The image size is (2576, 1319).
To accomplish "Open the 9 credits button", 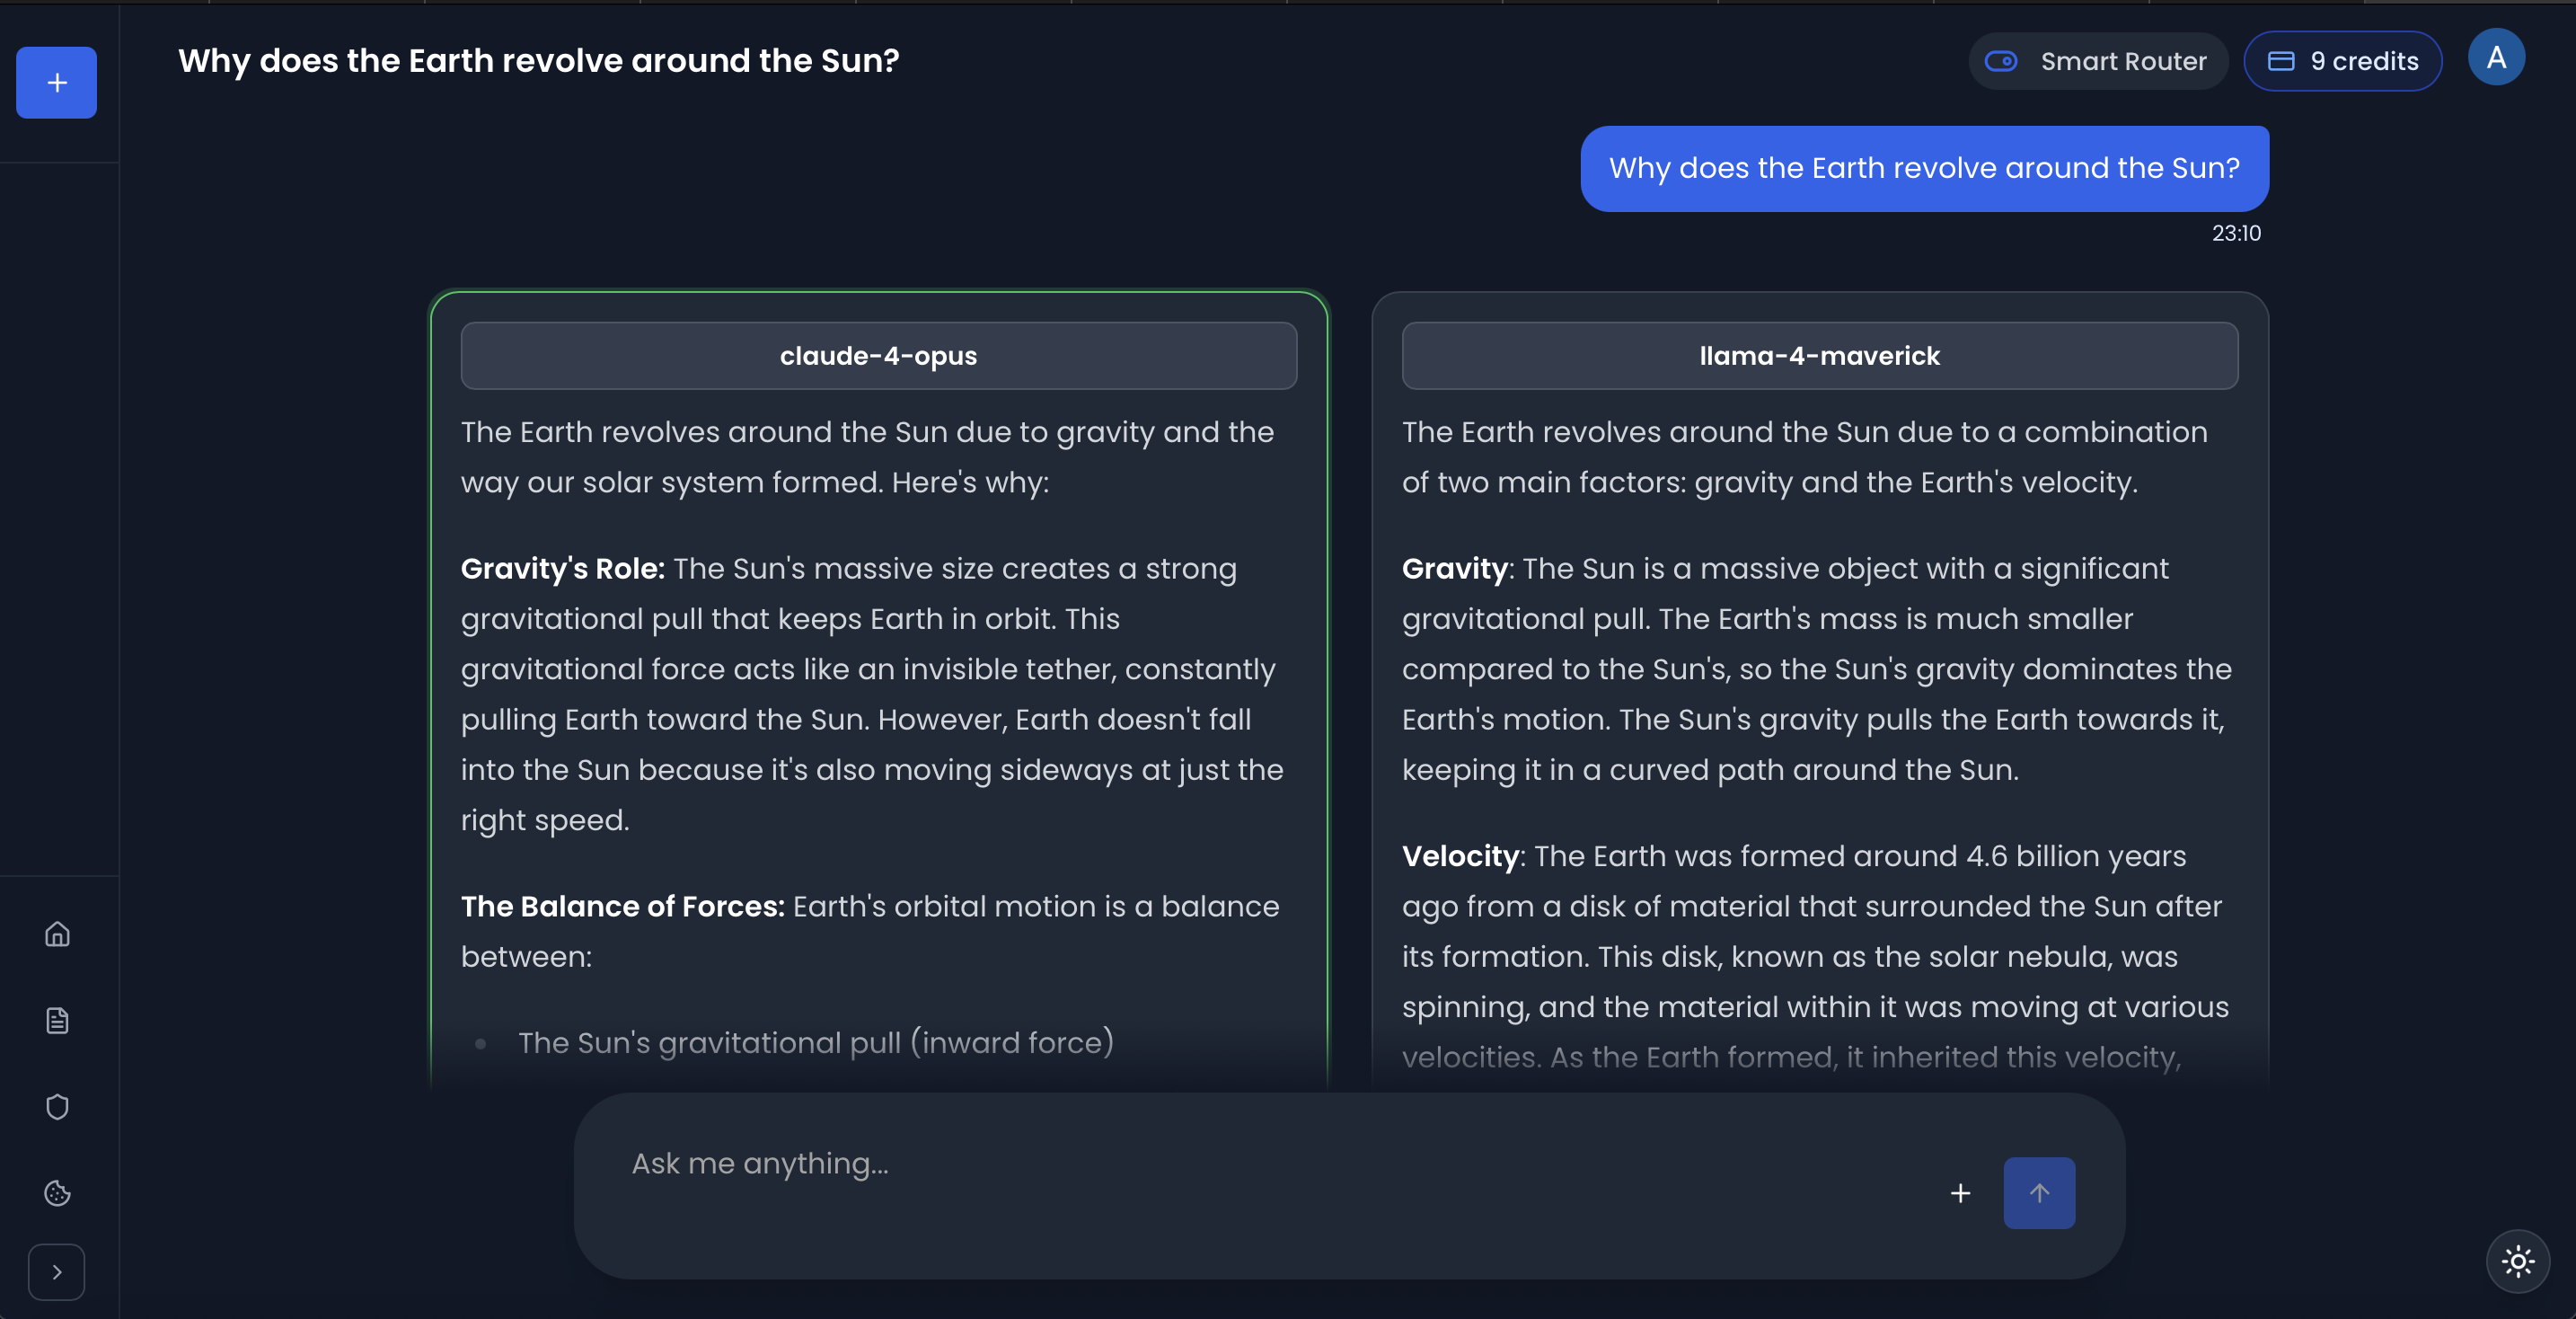I will (2342, 61).
